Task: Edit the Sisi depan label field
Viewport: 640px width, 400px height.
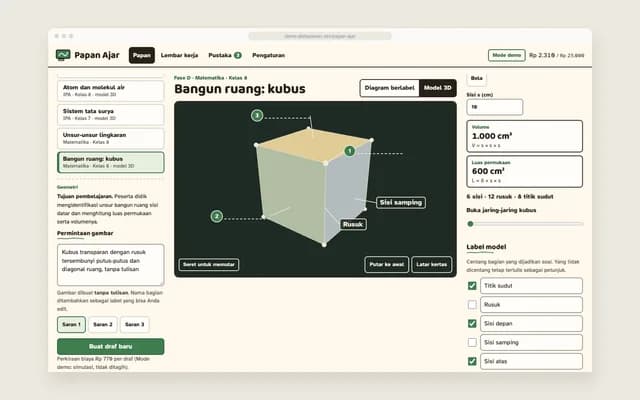Action: pyautogui.click(x=531, y=323)
